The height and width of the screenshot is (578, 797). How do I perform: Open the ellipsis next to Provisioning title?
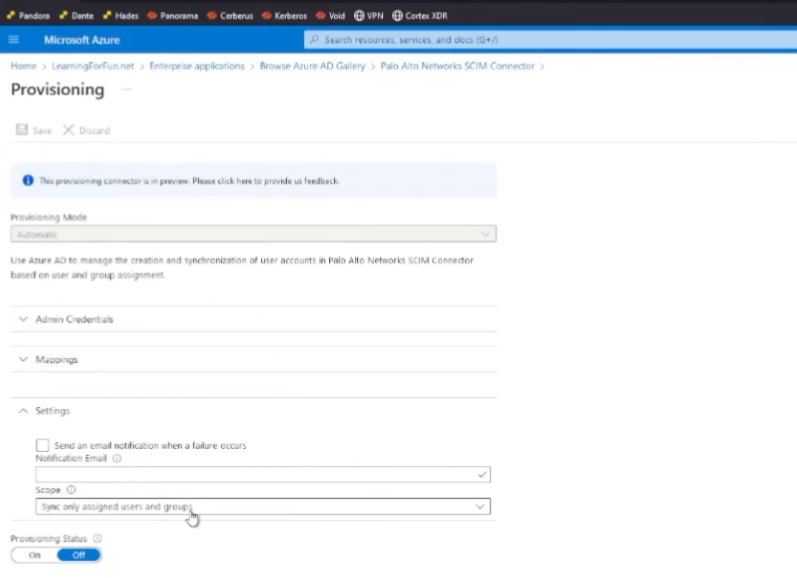tap(127, 89)
